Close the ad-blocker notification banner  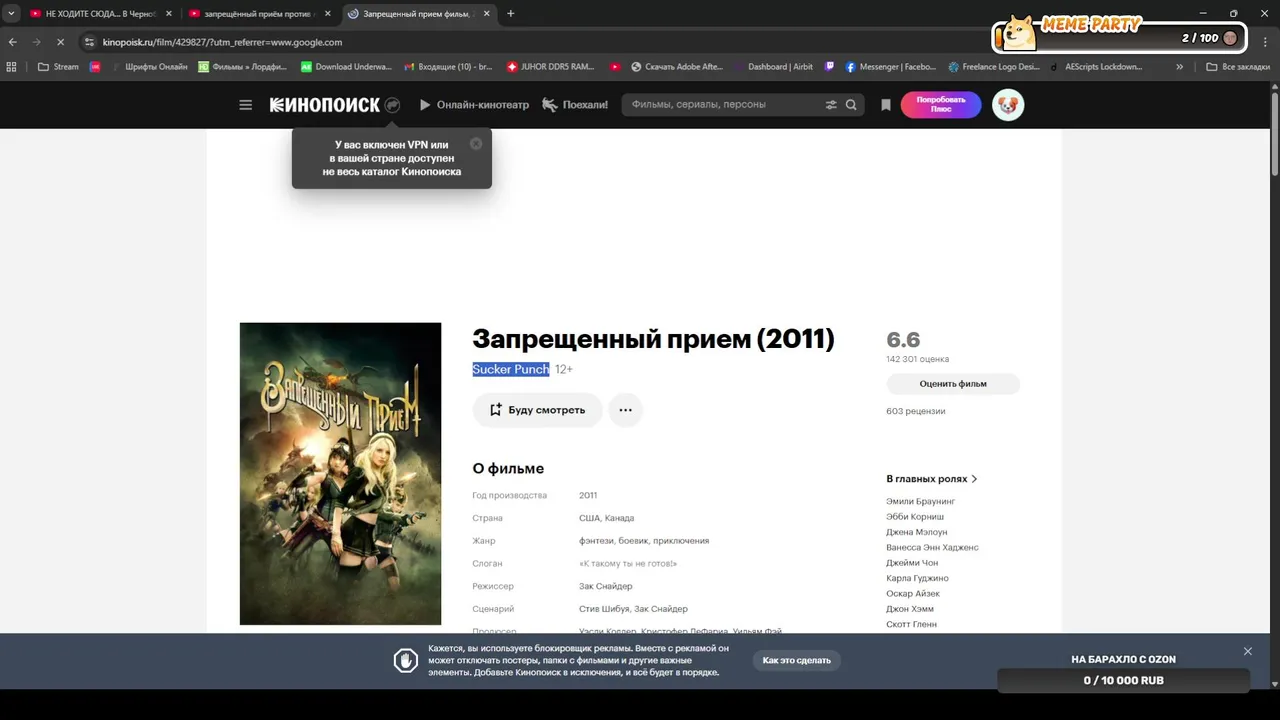[1247, 651]
